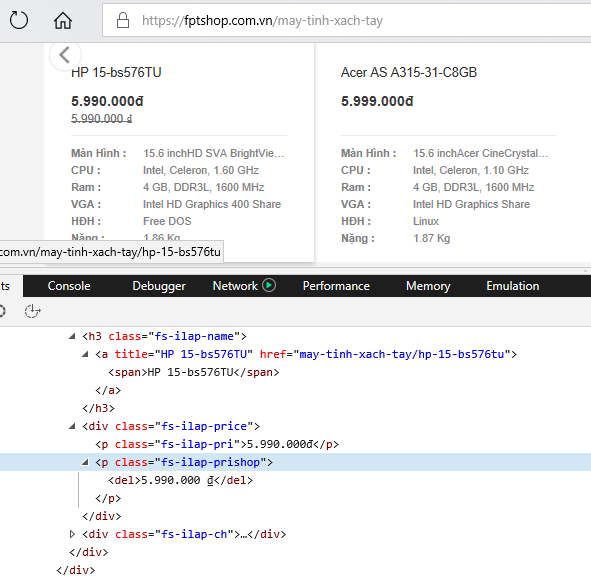The width and height of the screenshot is (591, 579).
Task: Switch to the Network tab
Action: coord(235,286)
